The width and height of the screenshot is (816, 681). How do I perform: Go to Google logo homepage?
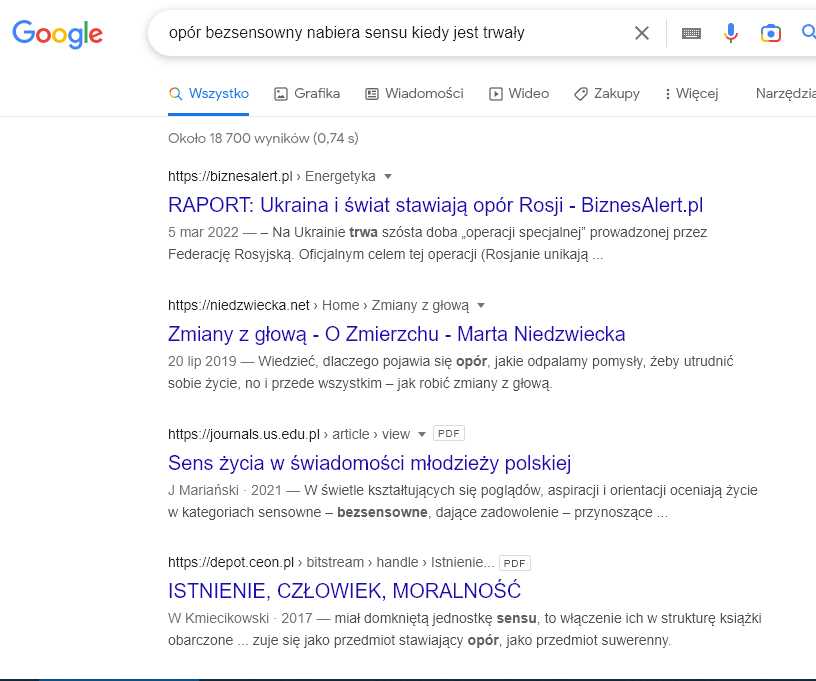coord(57,34)
